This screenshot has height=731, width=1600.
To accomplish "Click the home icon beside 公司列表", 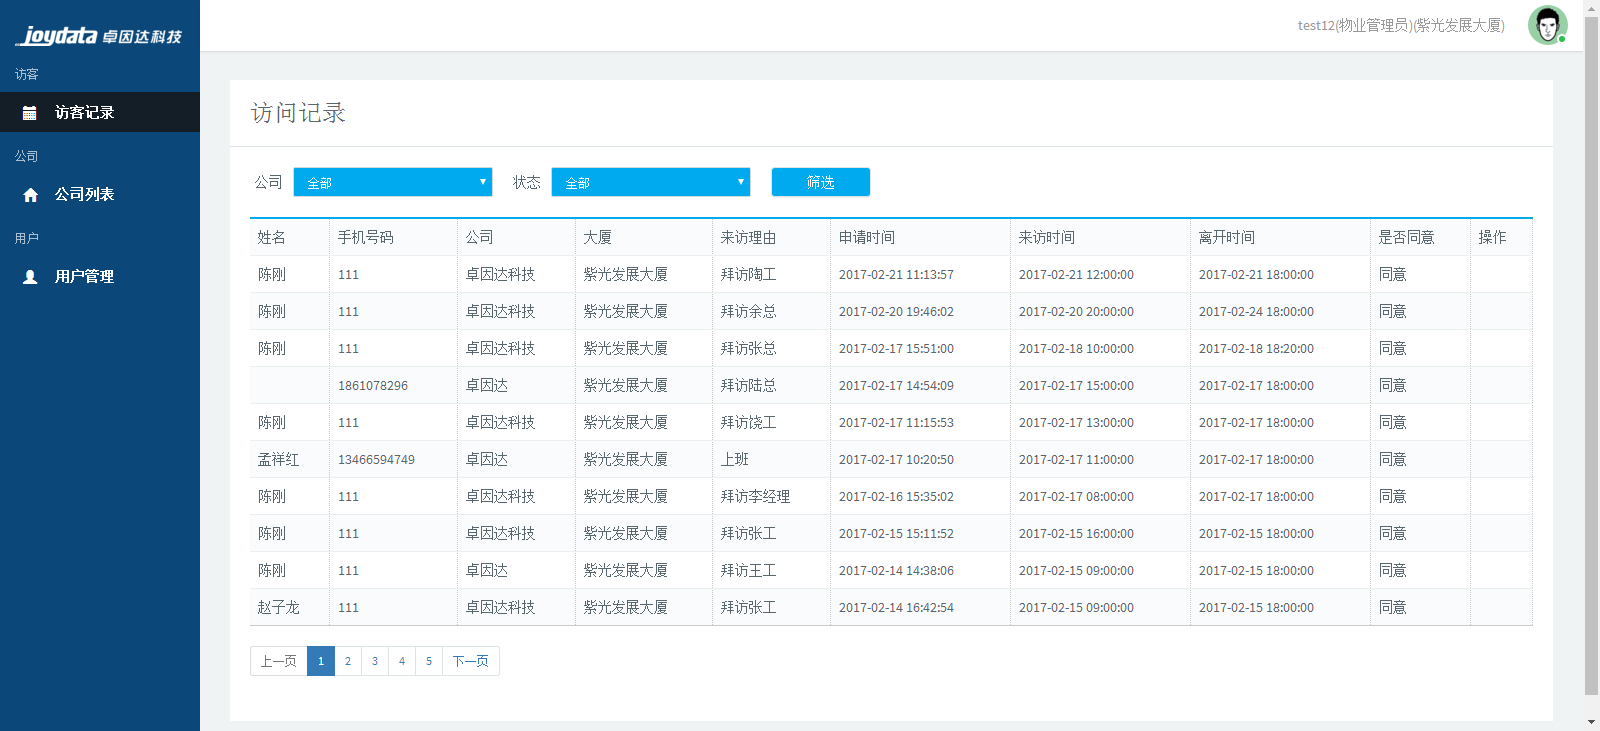I will 30,195.
